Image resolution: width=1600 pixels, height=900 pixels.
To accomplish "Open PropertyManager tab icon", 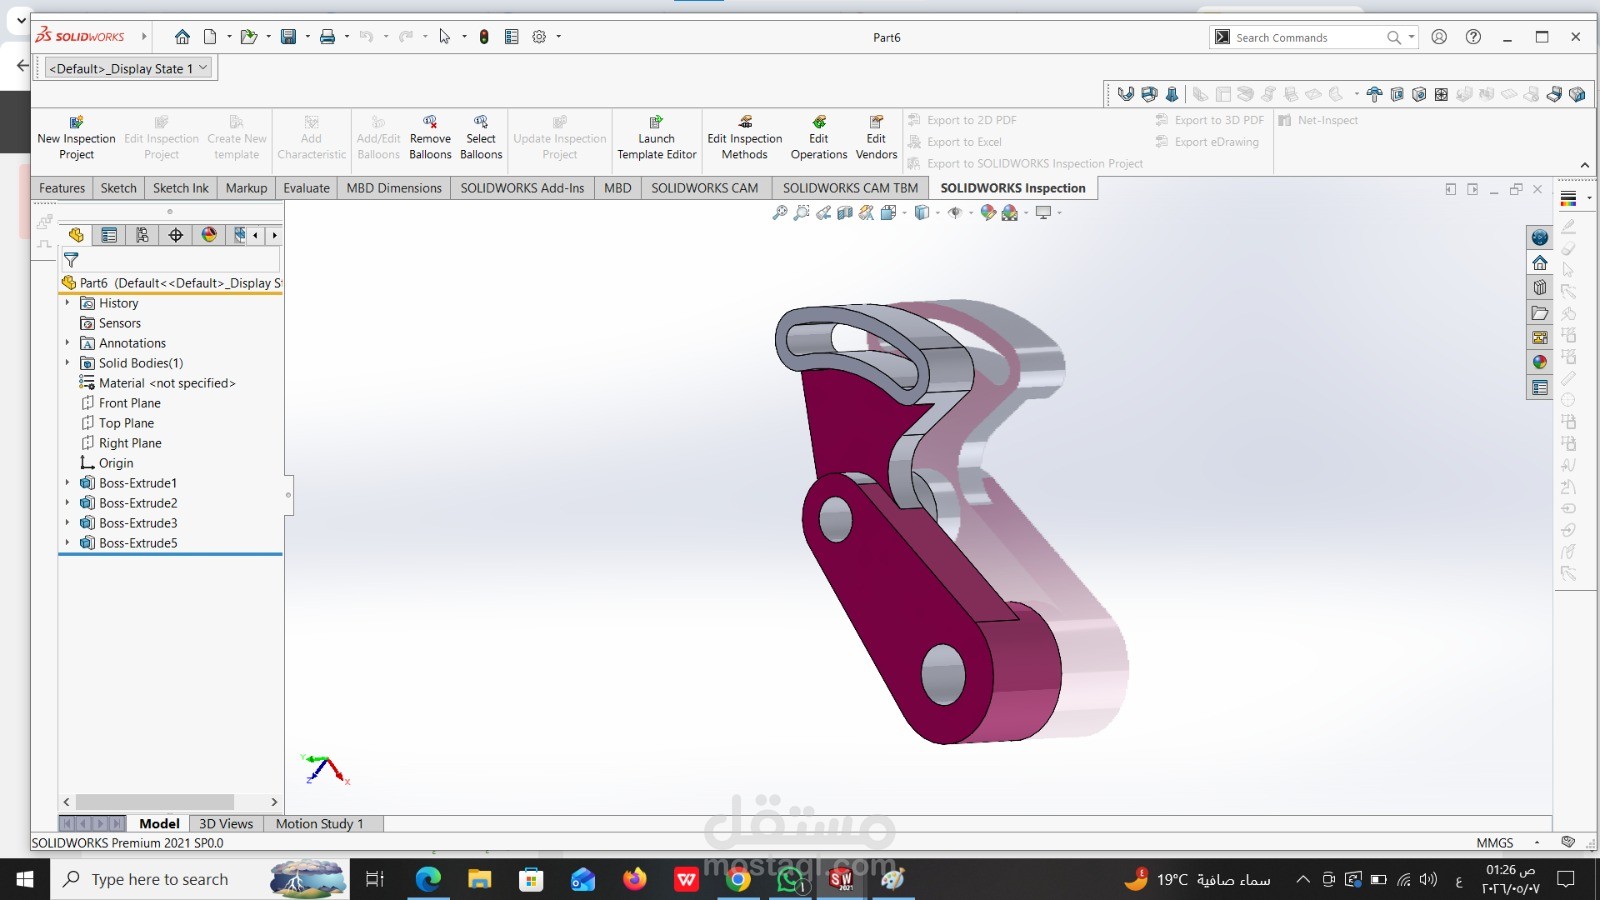I will tap(109, 235).
